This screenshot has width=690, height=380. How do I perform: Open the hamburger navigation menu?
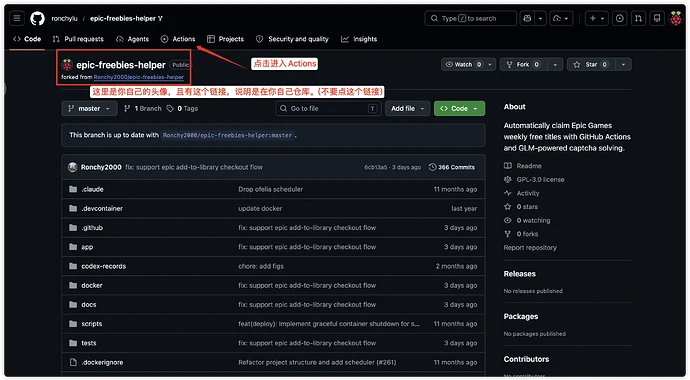point(17,18)
